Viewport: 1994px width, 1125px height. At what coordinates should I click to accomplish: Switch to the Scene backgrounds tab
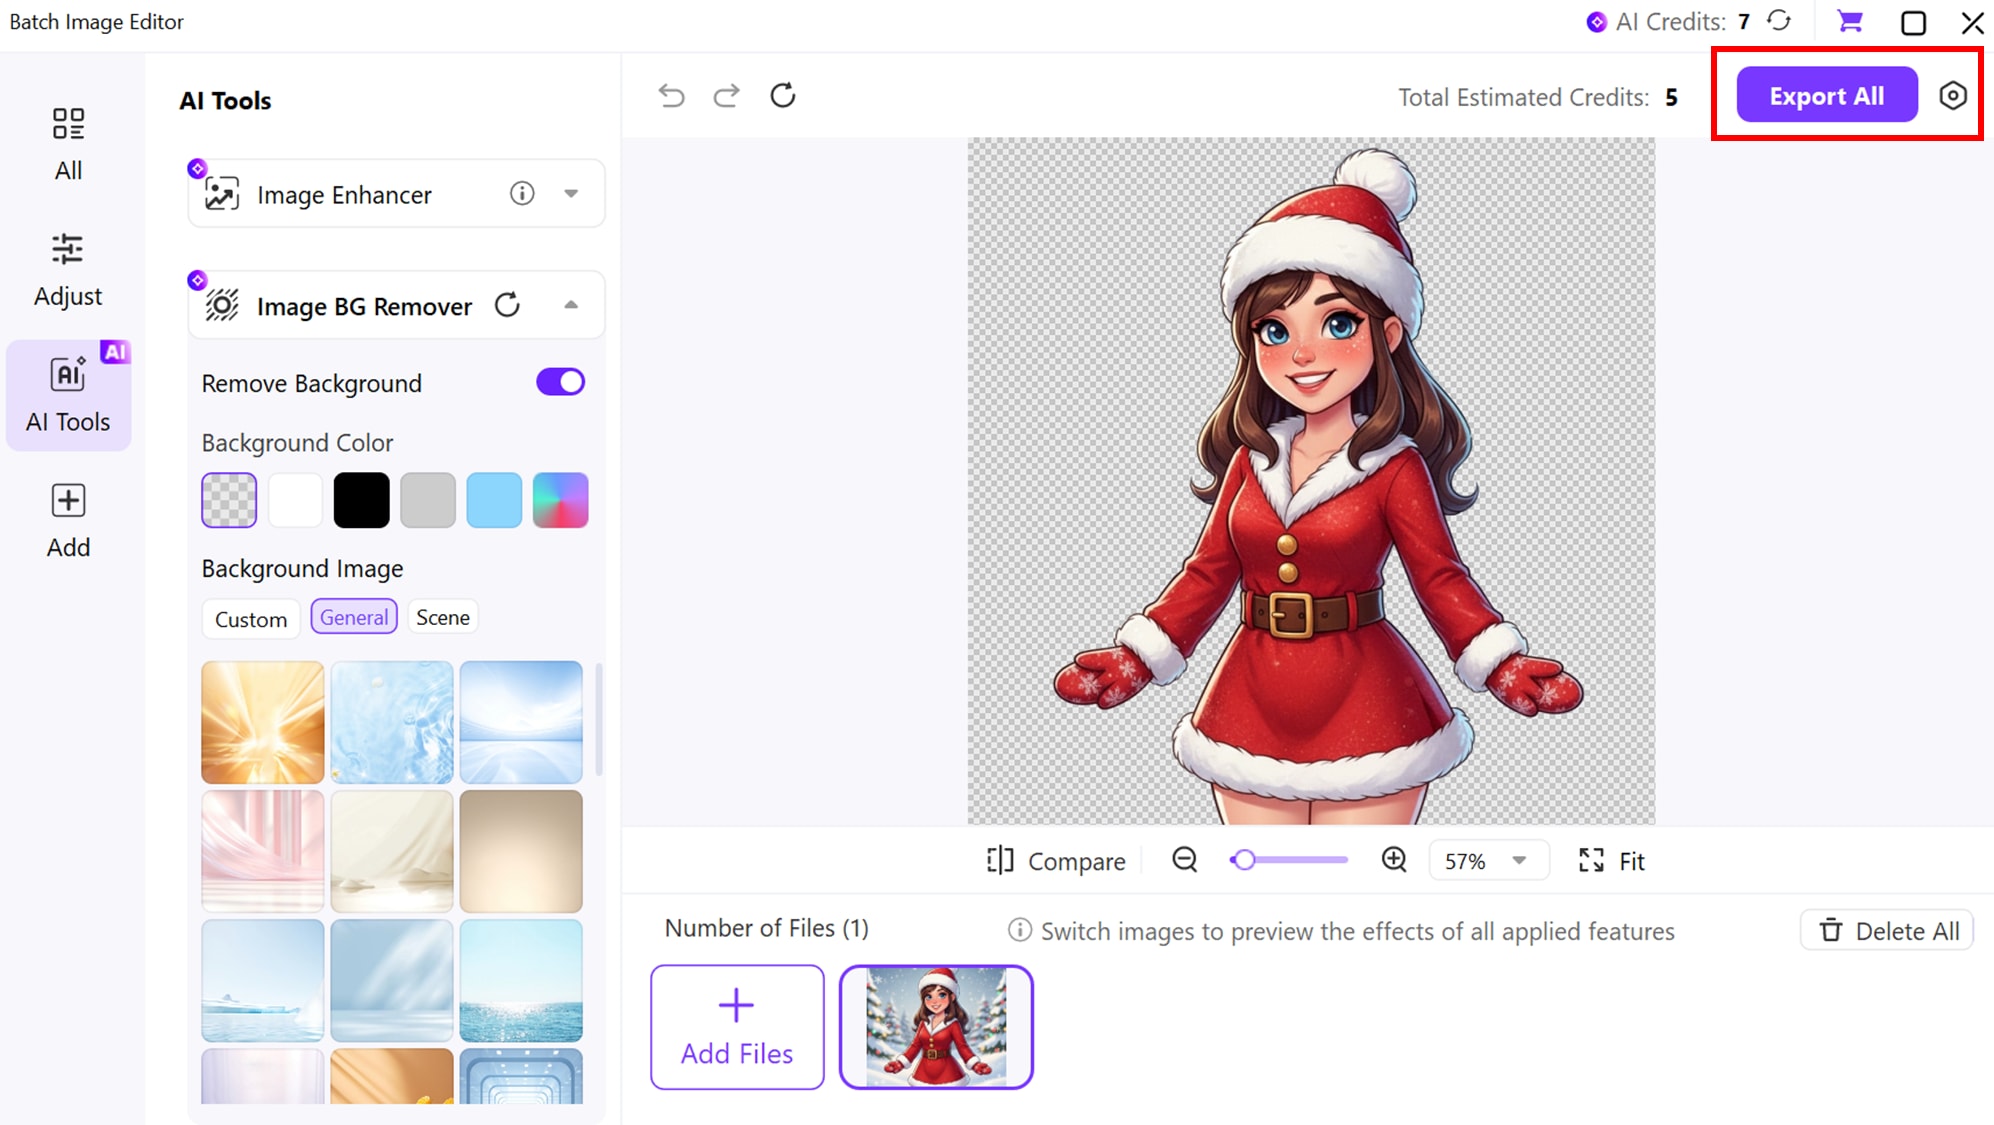point(442,617)
